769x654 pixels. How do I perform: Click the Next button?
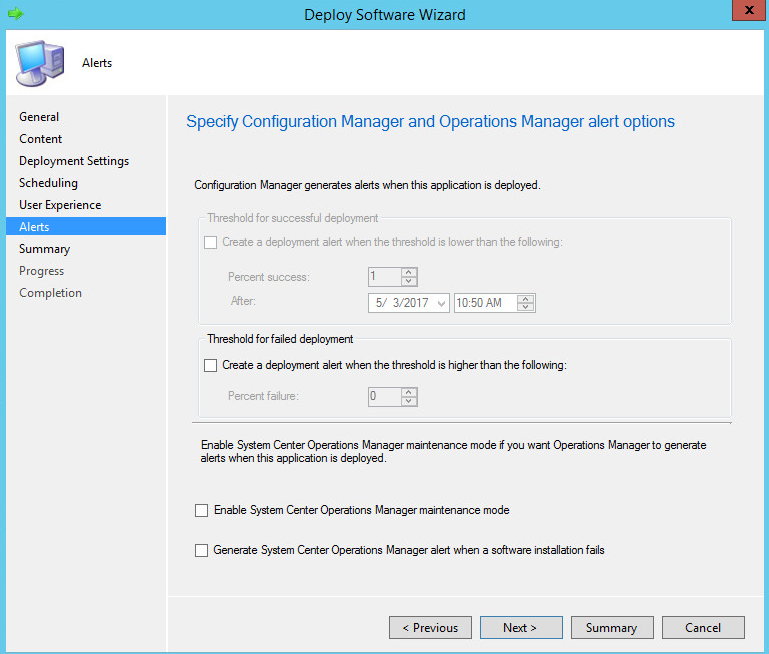tap(521, 628)
